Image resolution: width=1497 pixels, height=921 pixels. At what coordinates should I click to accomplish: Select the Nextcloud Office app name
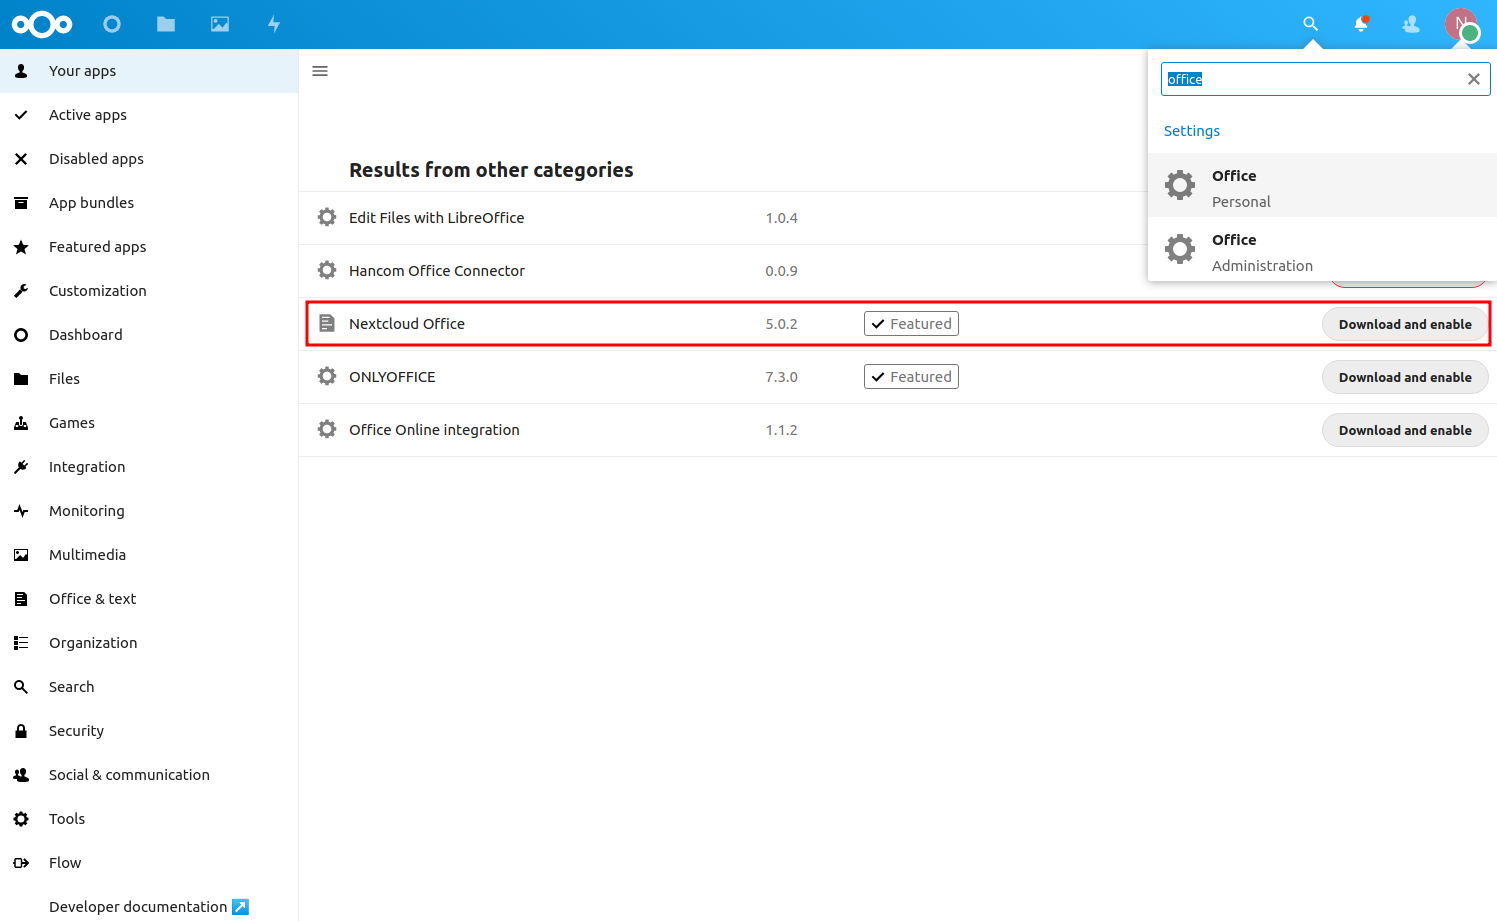click(407, 324)
